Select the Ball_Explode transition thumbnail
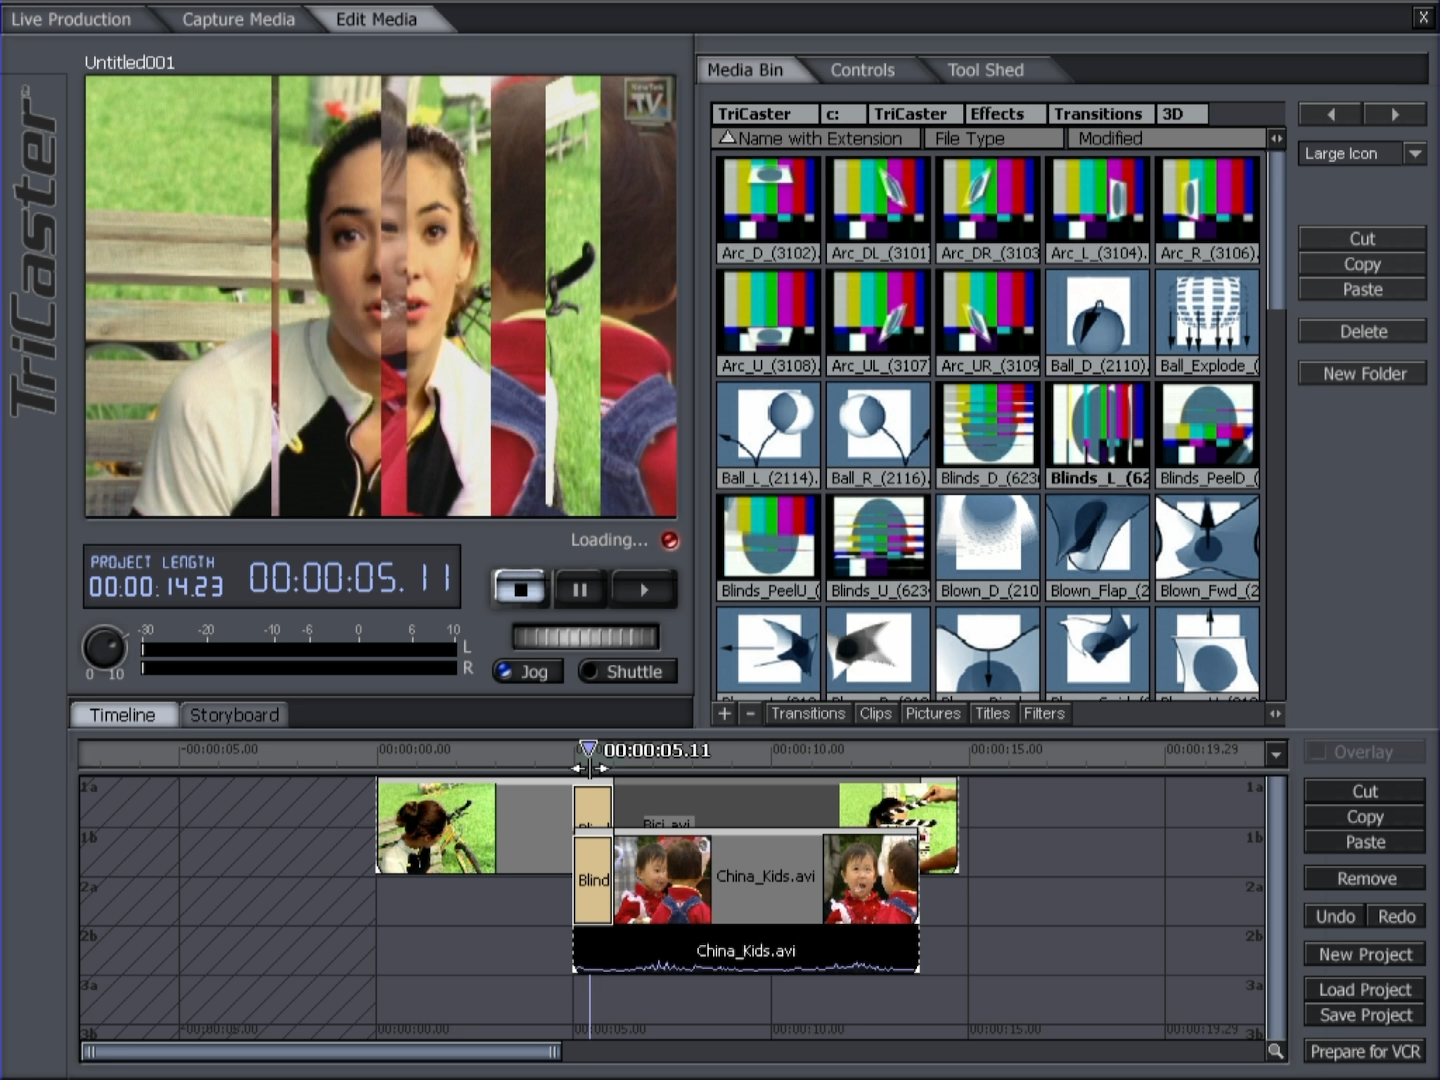 [x=1207, y=323]
